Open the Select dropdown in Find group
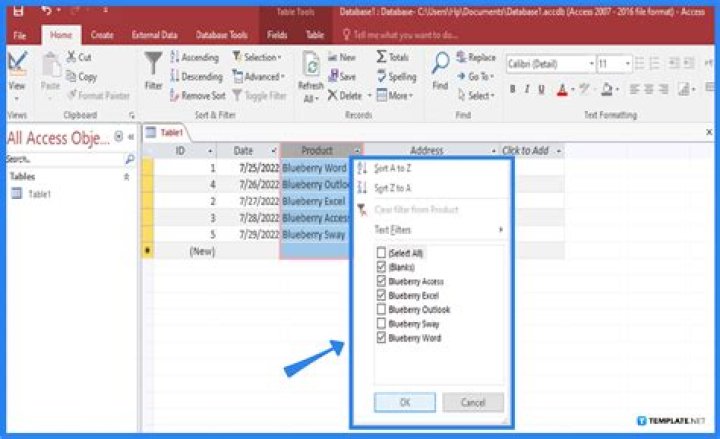Screen dimensions: 720x439 tap(476, 96)
